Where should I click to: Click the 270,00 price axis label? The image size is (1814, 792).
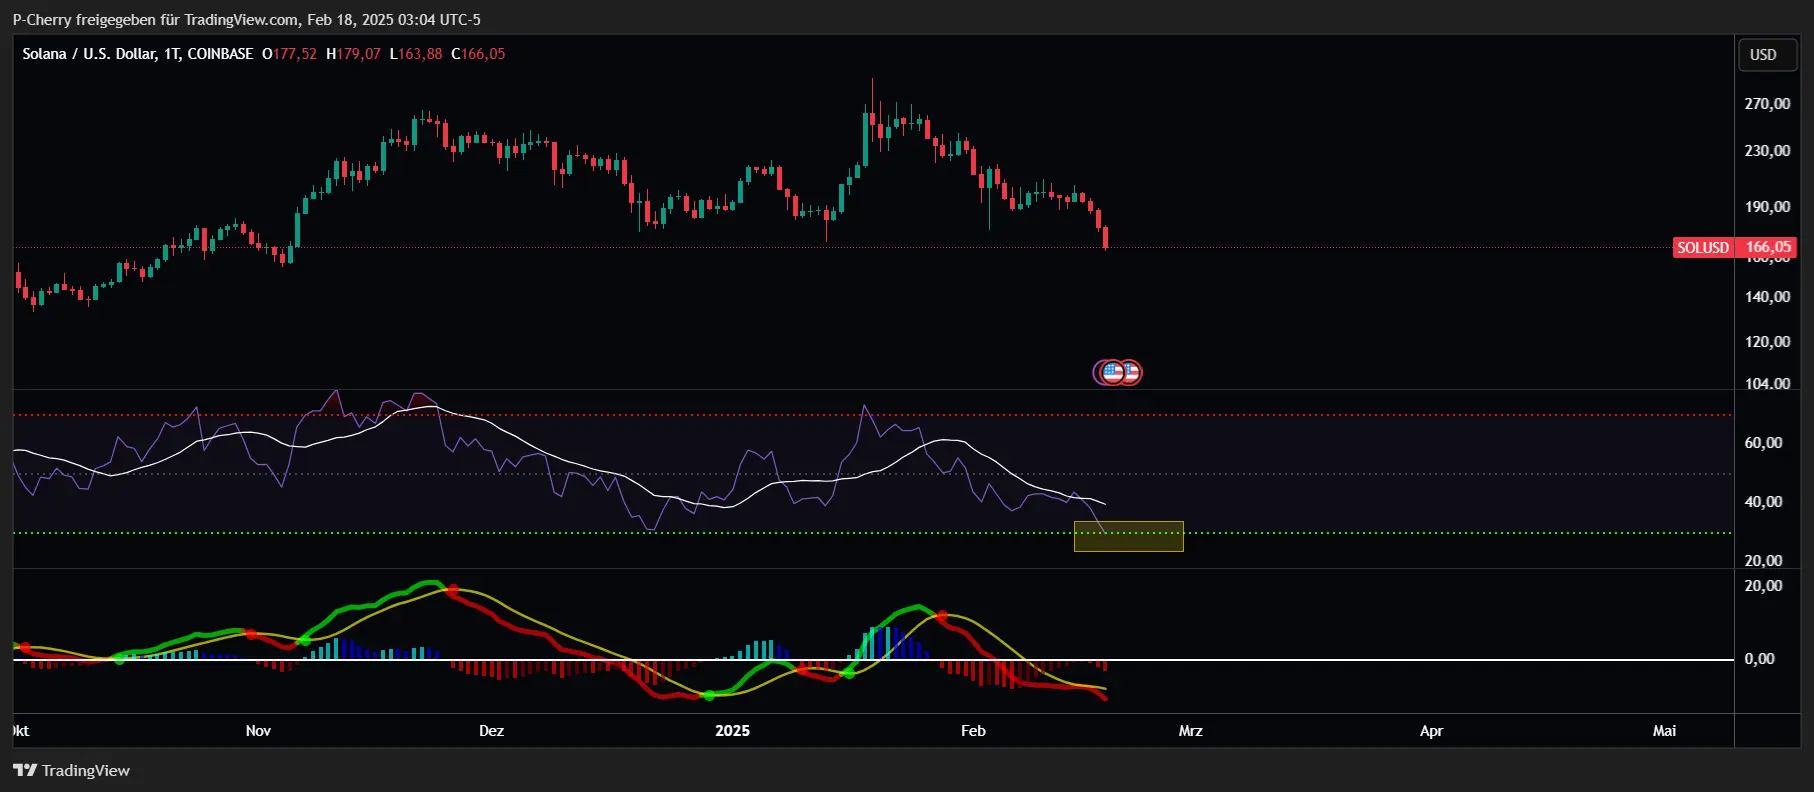pyautogui.click(x=1767, y=104)
